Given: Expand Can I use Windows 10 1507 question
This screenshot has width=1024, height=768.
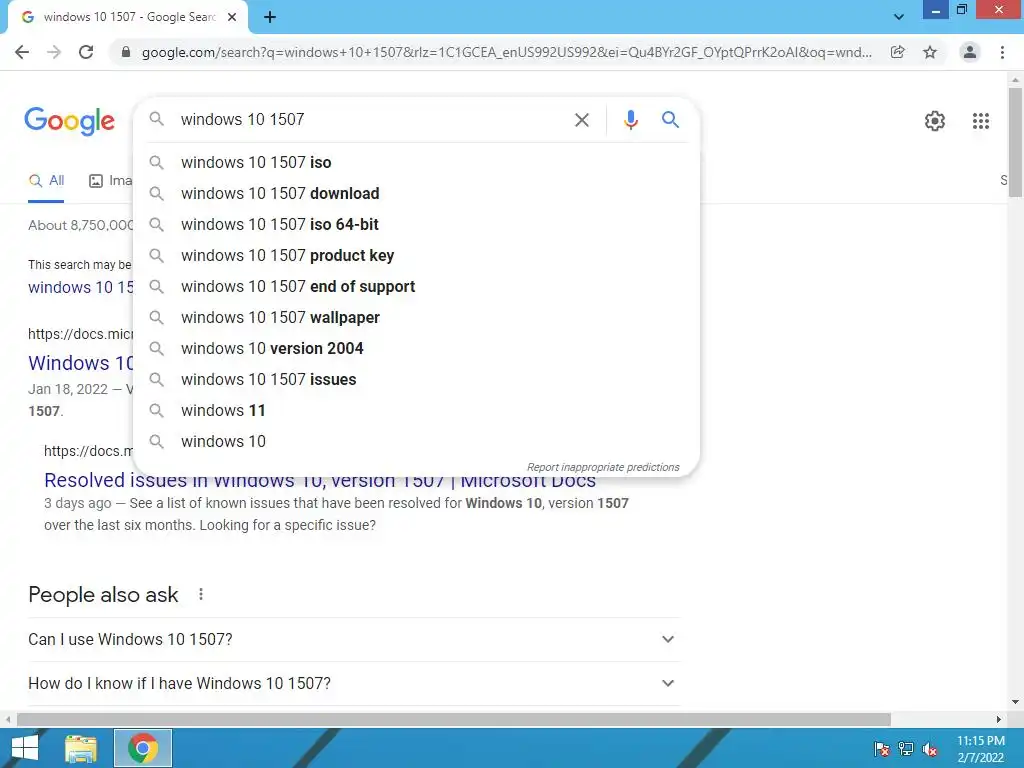Looking at the screenshot, I should 354,639.
